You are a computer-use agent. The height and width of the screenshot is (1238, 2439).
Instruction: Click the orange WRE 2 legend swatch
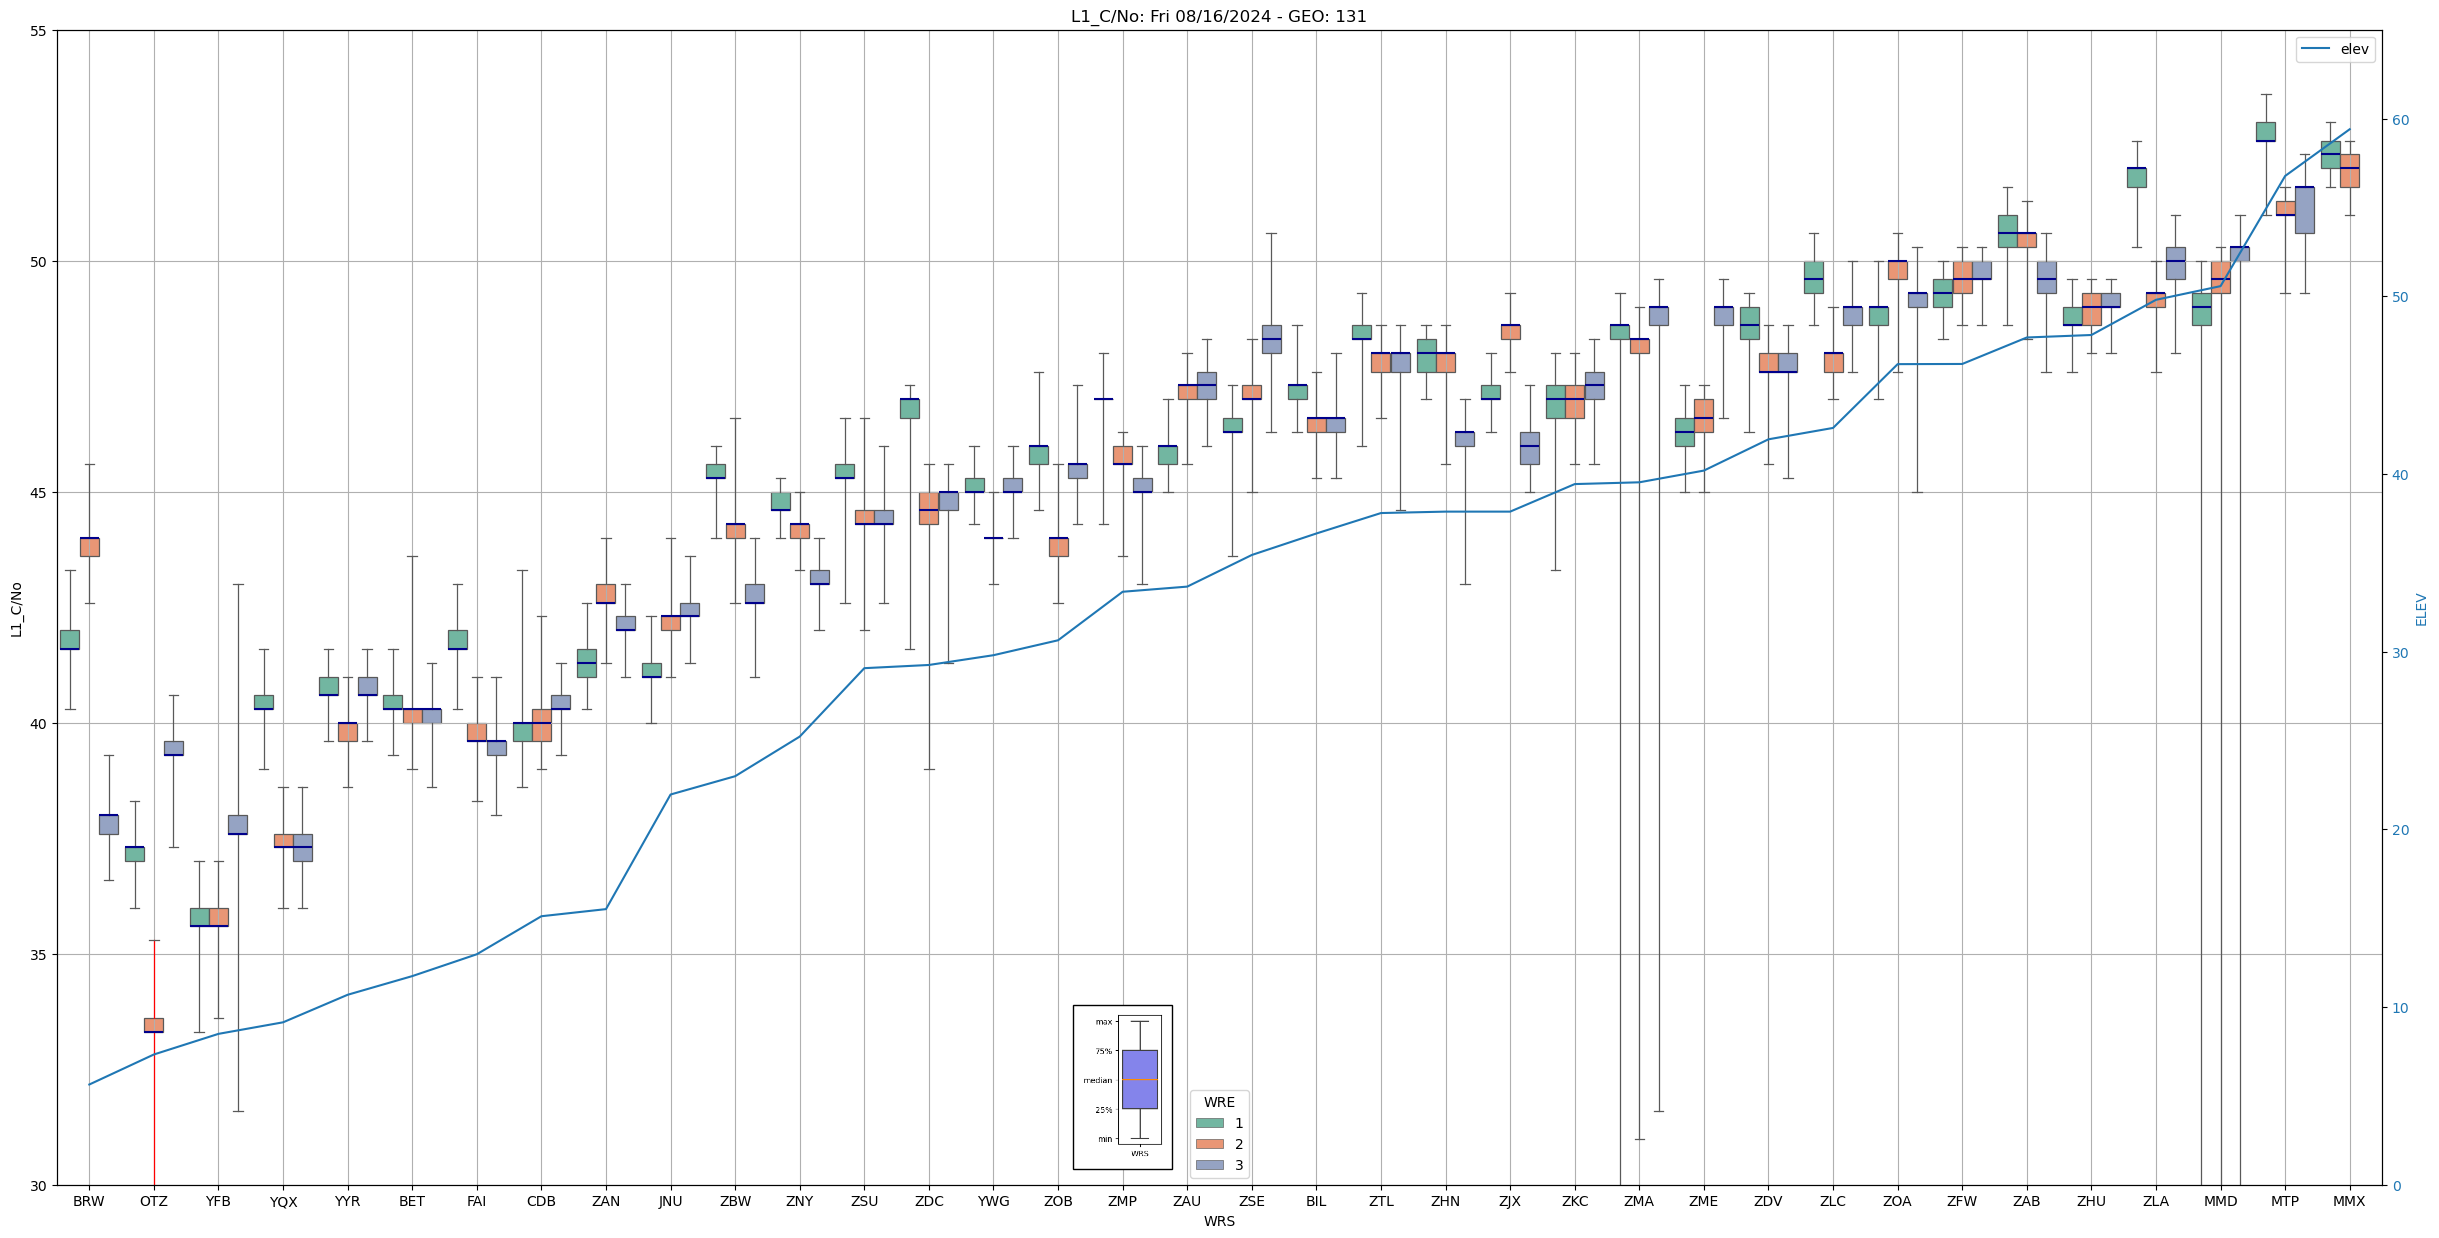[x=1209, y=1144]
